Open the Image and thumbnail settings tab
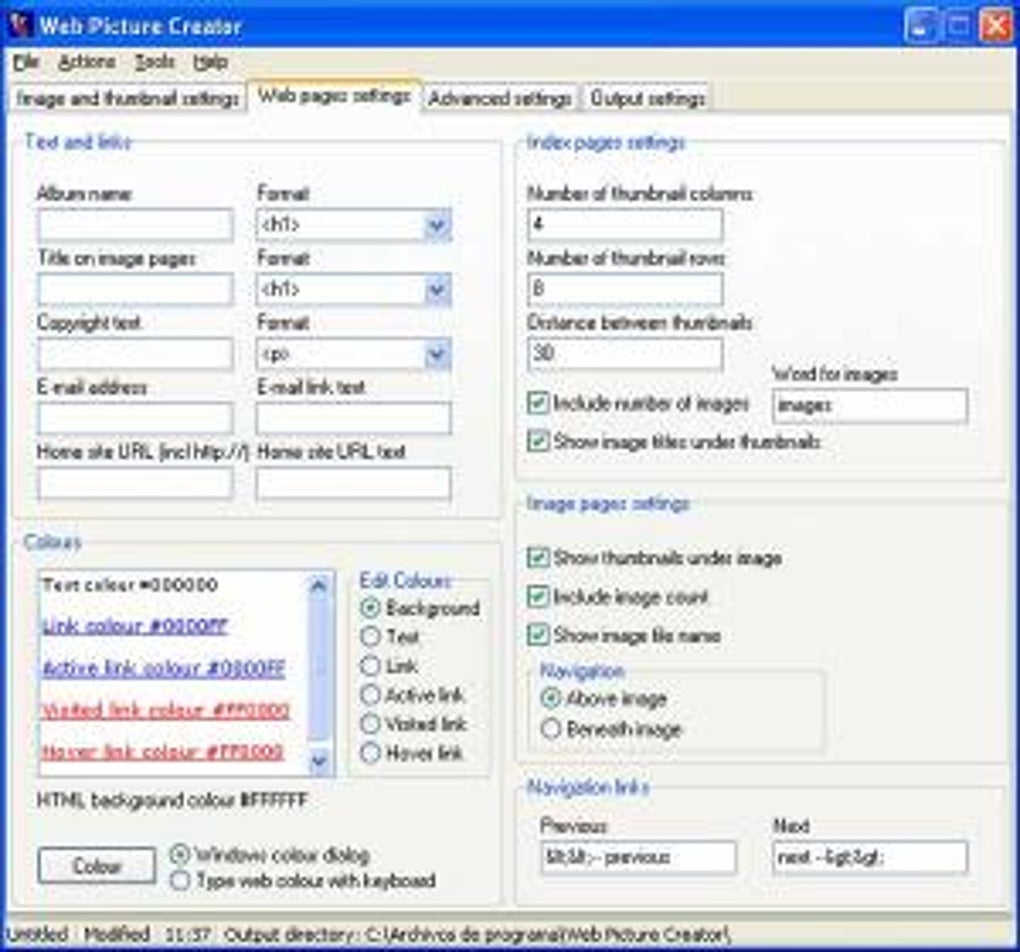This screenshot has height=952, width=1020. click(x=126, y=97)
